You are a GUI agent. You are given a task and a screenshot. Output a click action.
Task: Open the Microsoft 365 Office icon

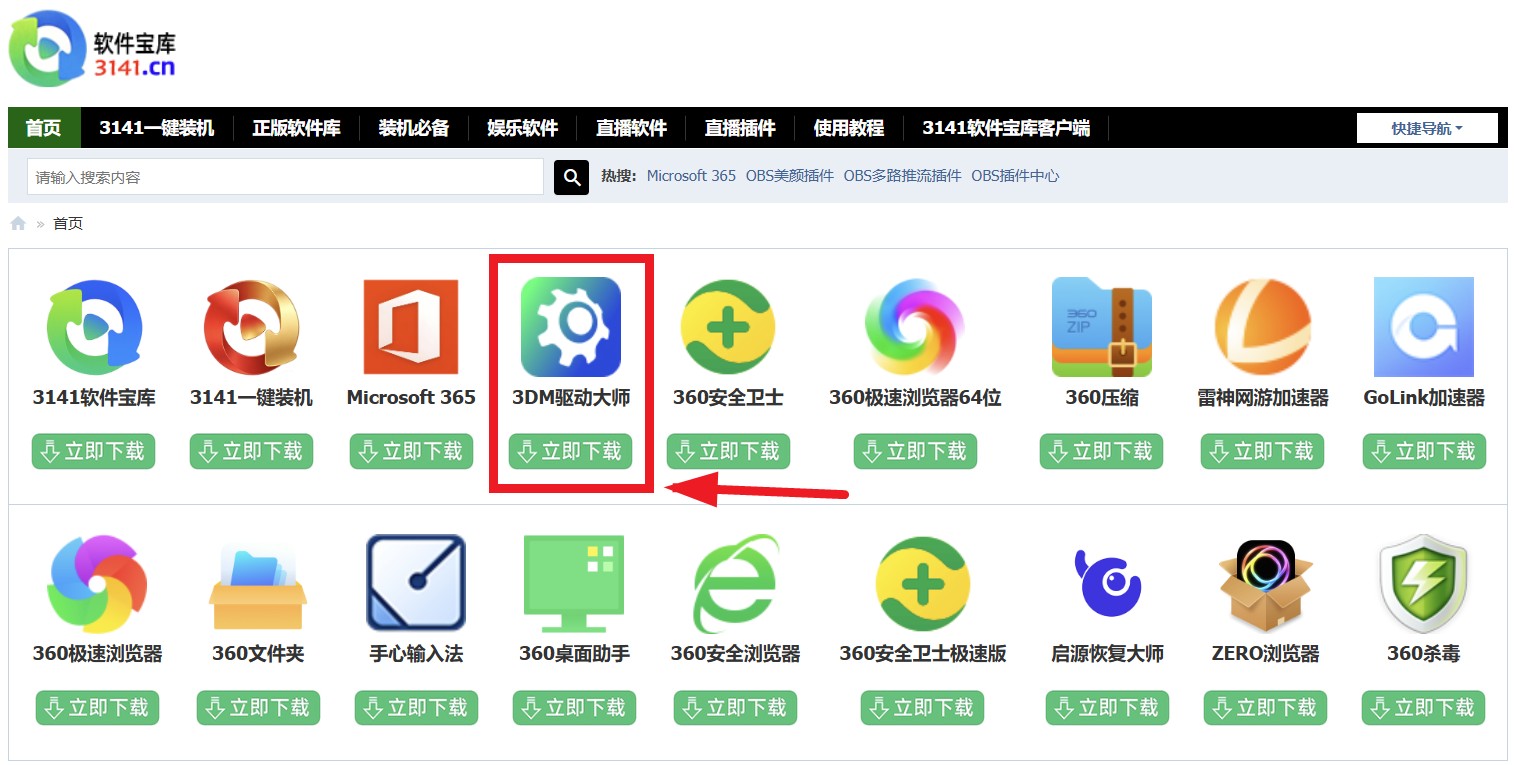[x=411, y=327]
